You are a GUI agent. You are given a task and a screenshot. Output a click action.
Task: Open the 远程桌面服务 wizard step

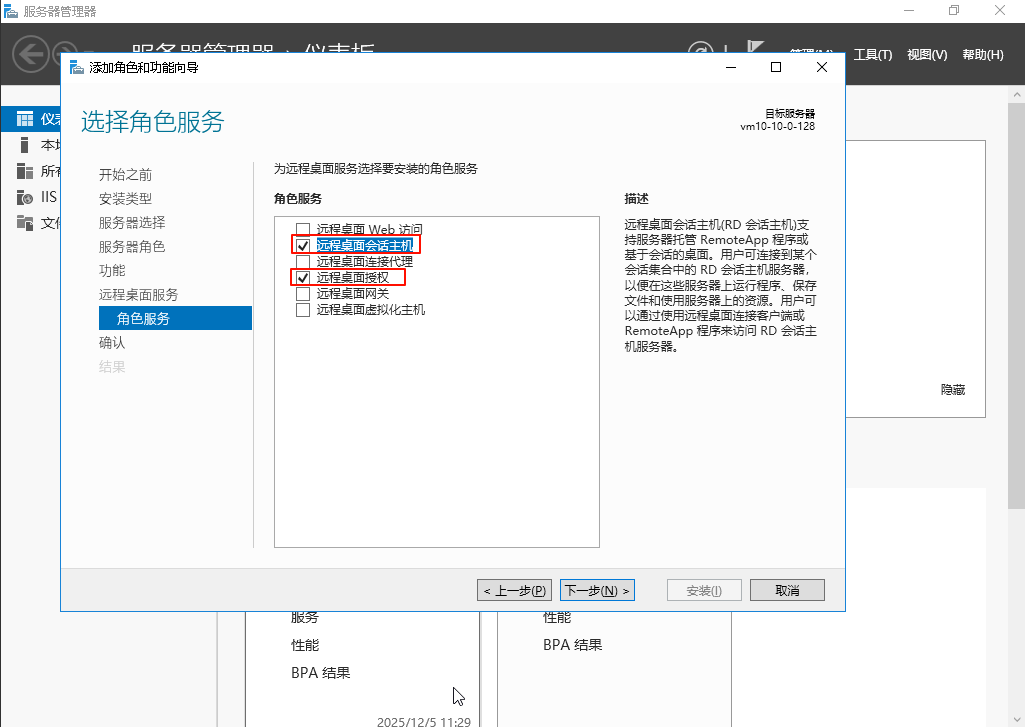[139, 294]
